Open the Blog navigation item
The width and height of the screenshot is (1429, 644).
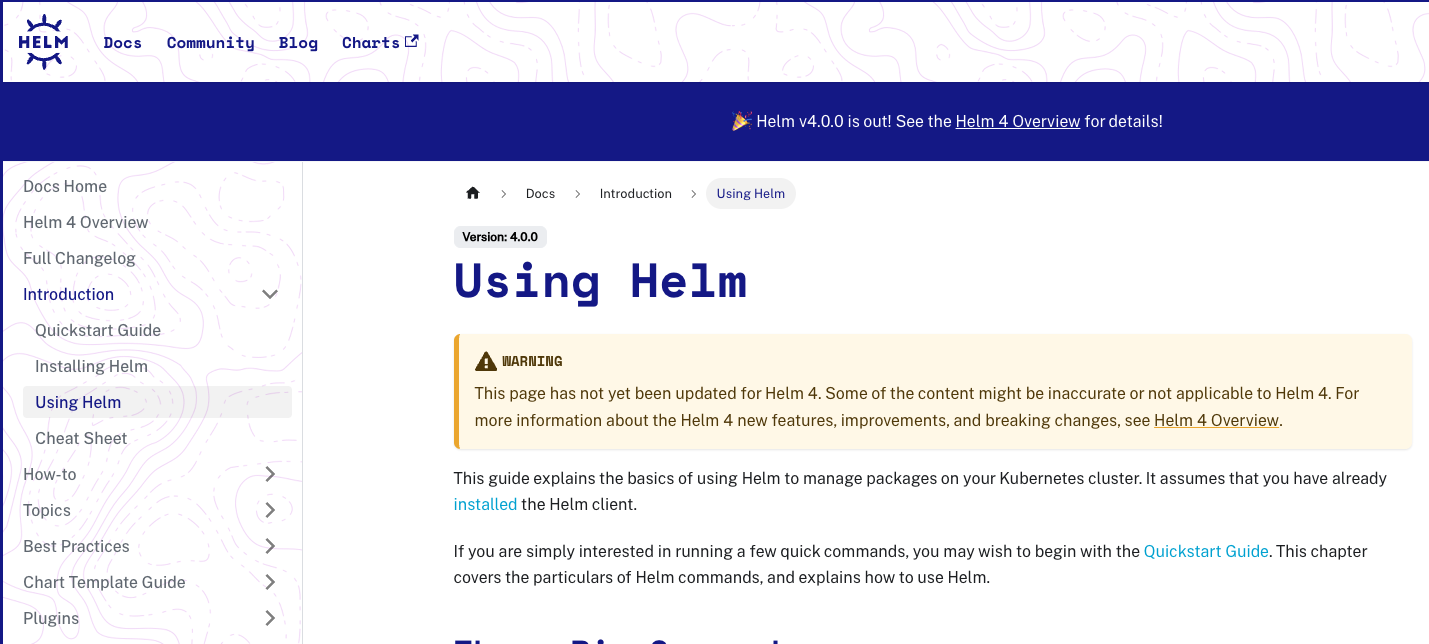click(298, 43)
